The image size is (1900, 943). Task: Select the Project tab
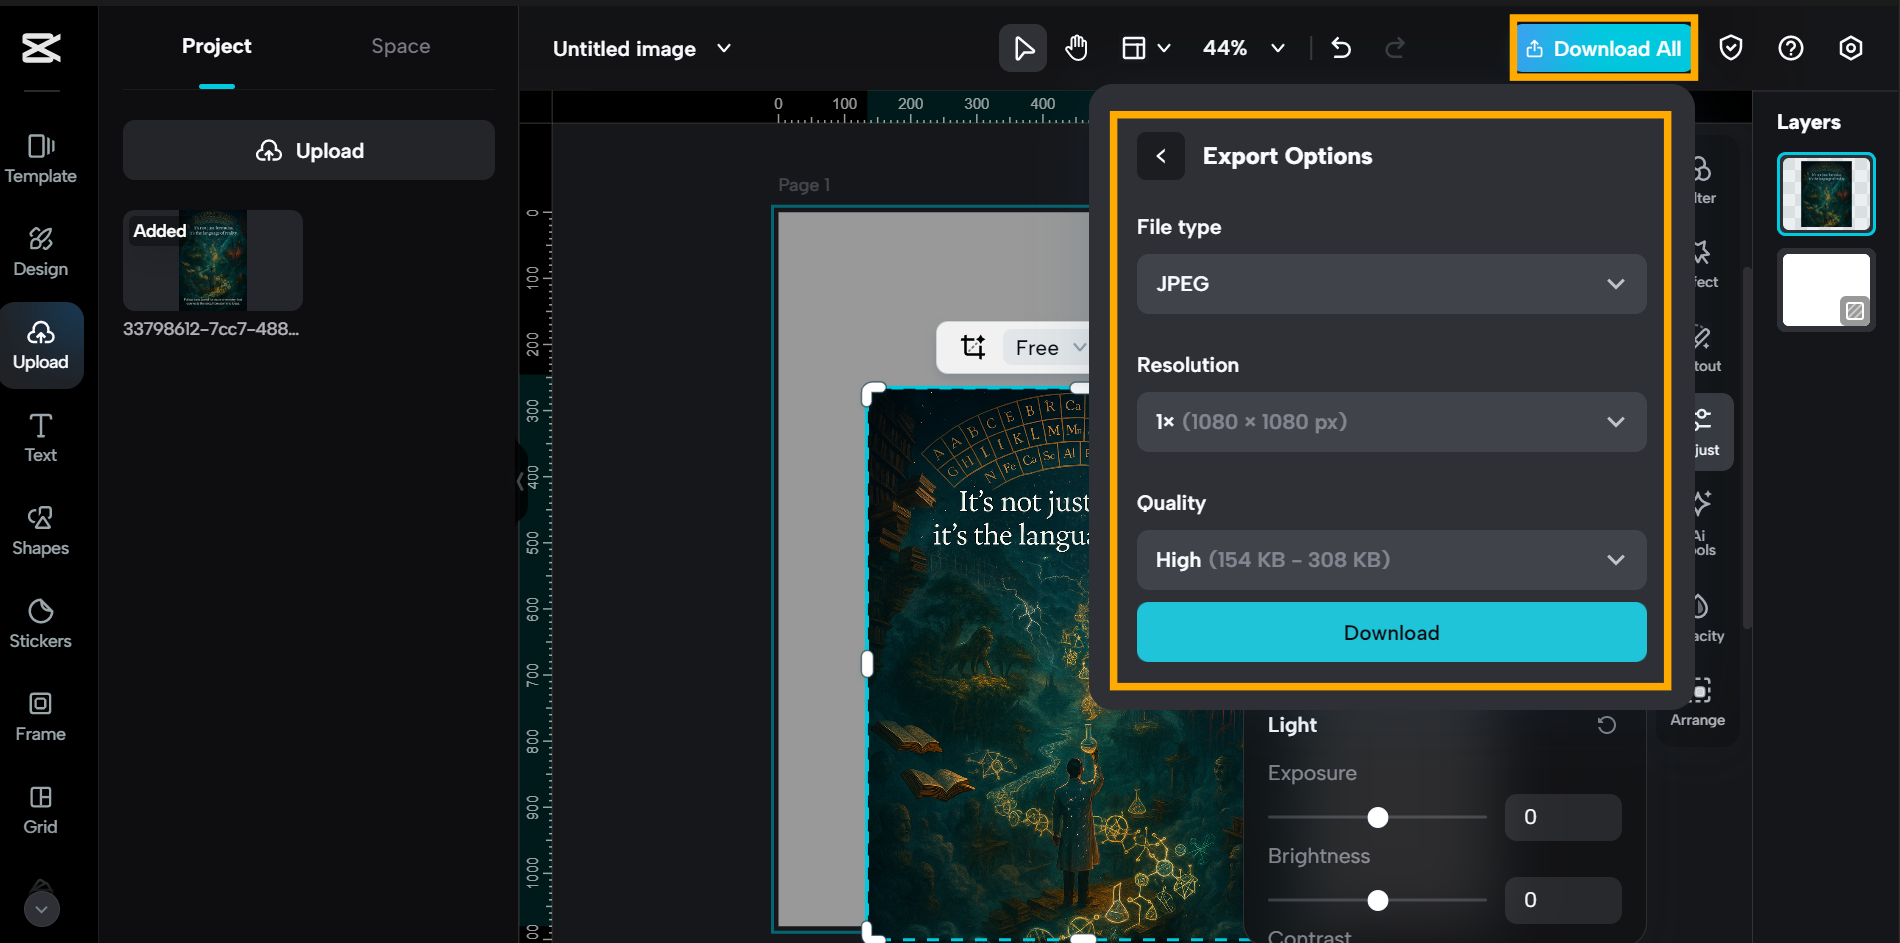click(216, 46)
